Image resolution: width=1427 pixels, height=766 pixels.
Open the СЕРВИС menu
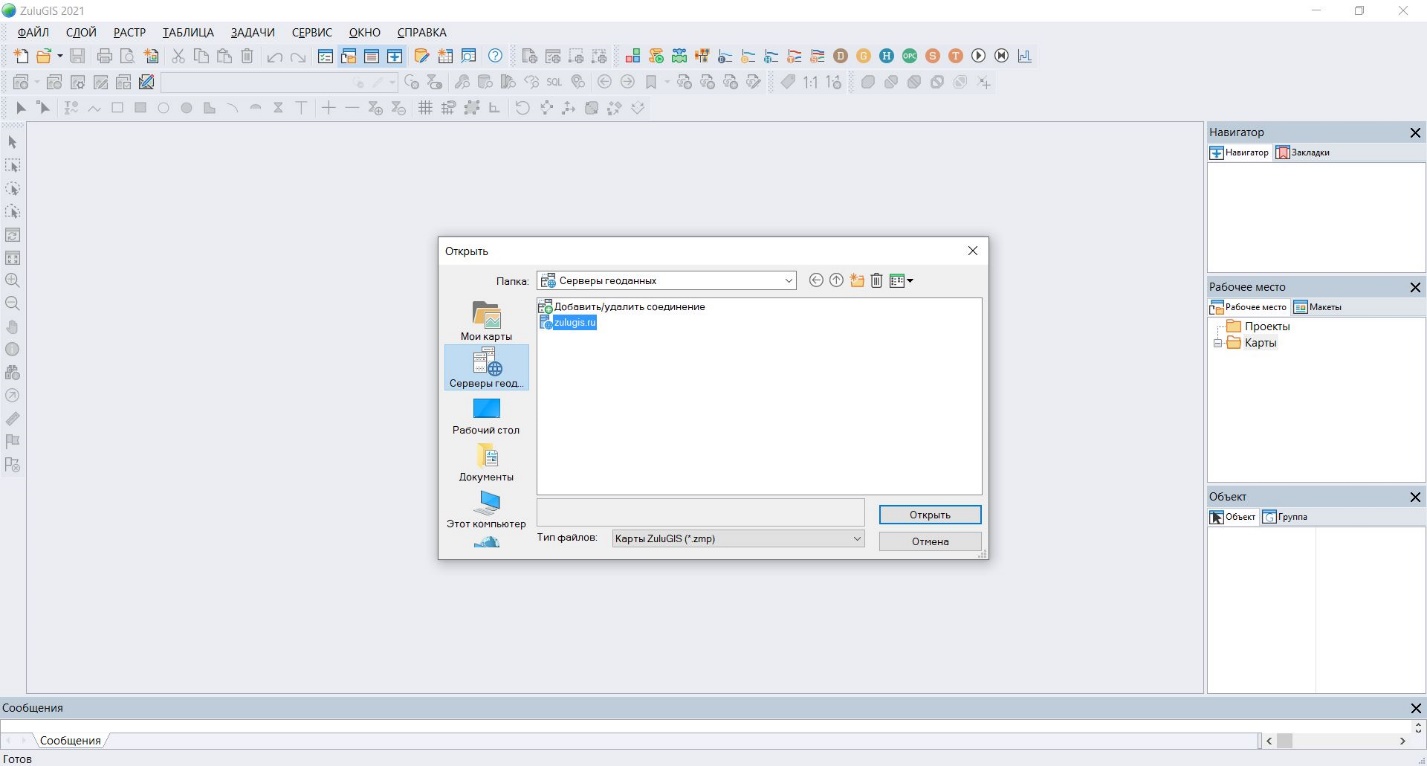312,32
